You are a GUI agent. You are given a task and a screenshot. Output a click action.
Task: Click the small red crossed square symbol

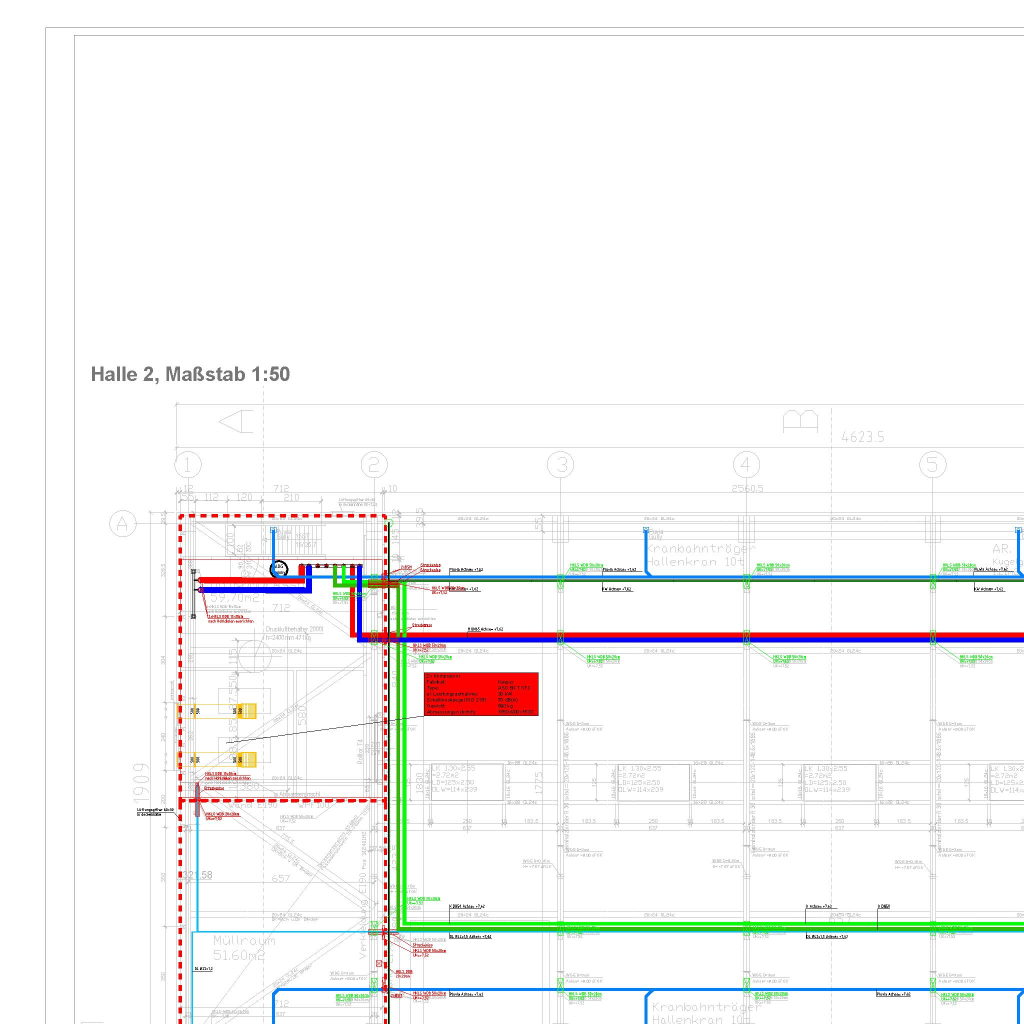tap(379, 964)
